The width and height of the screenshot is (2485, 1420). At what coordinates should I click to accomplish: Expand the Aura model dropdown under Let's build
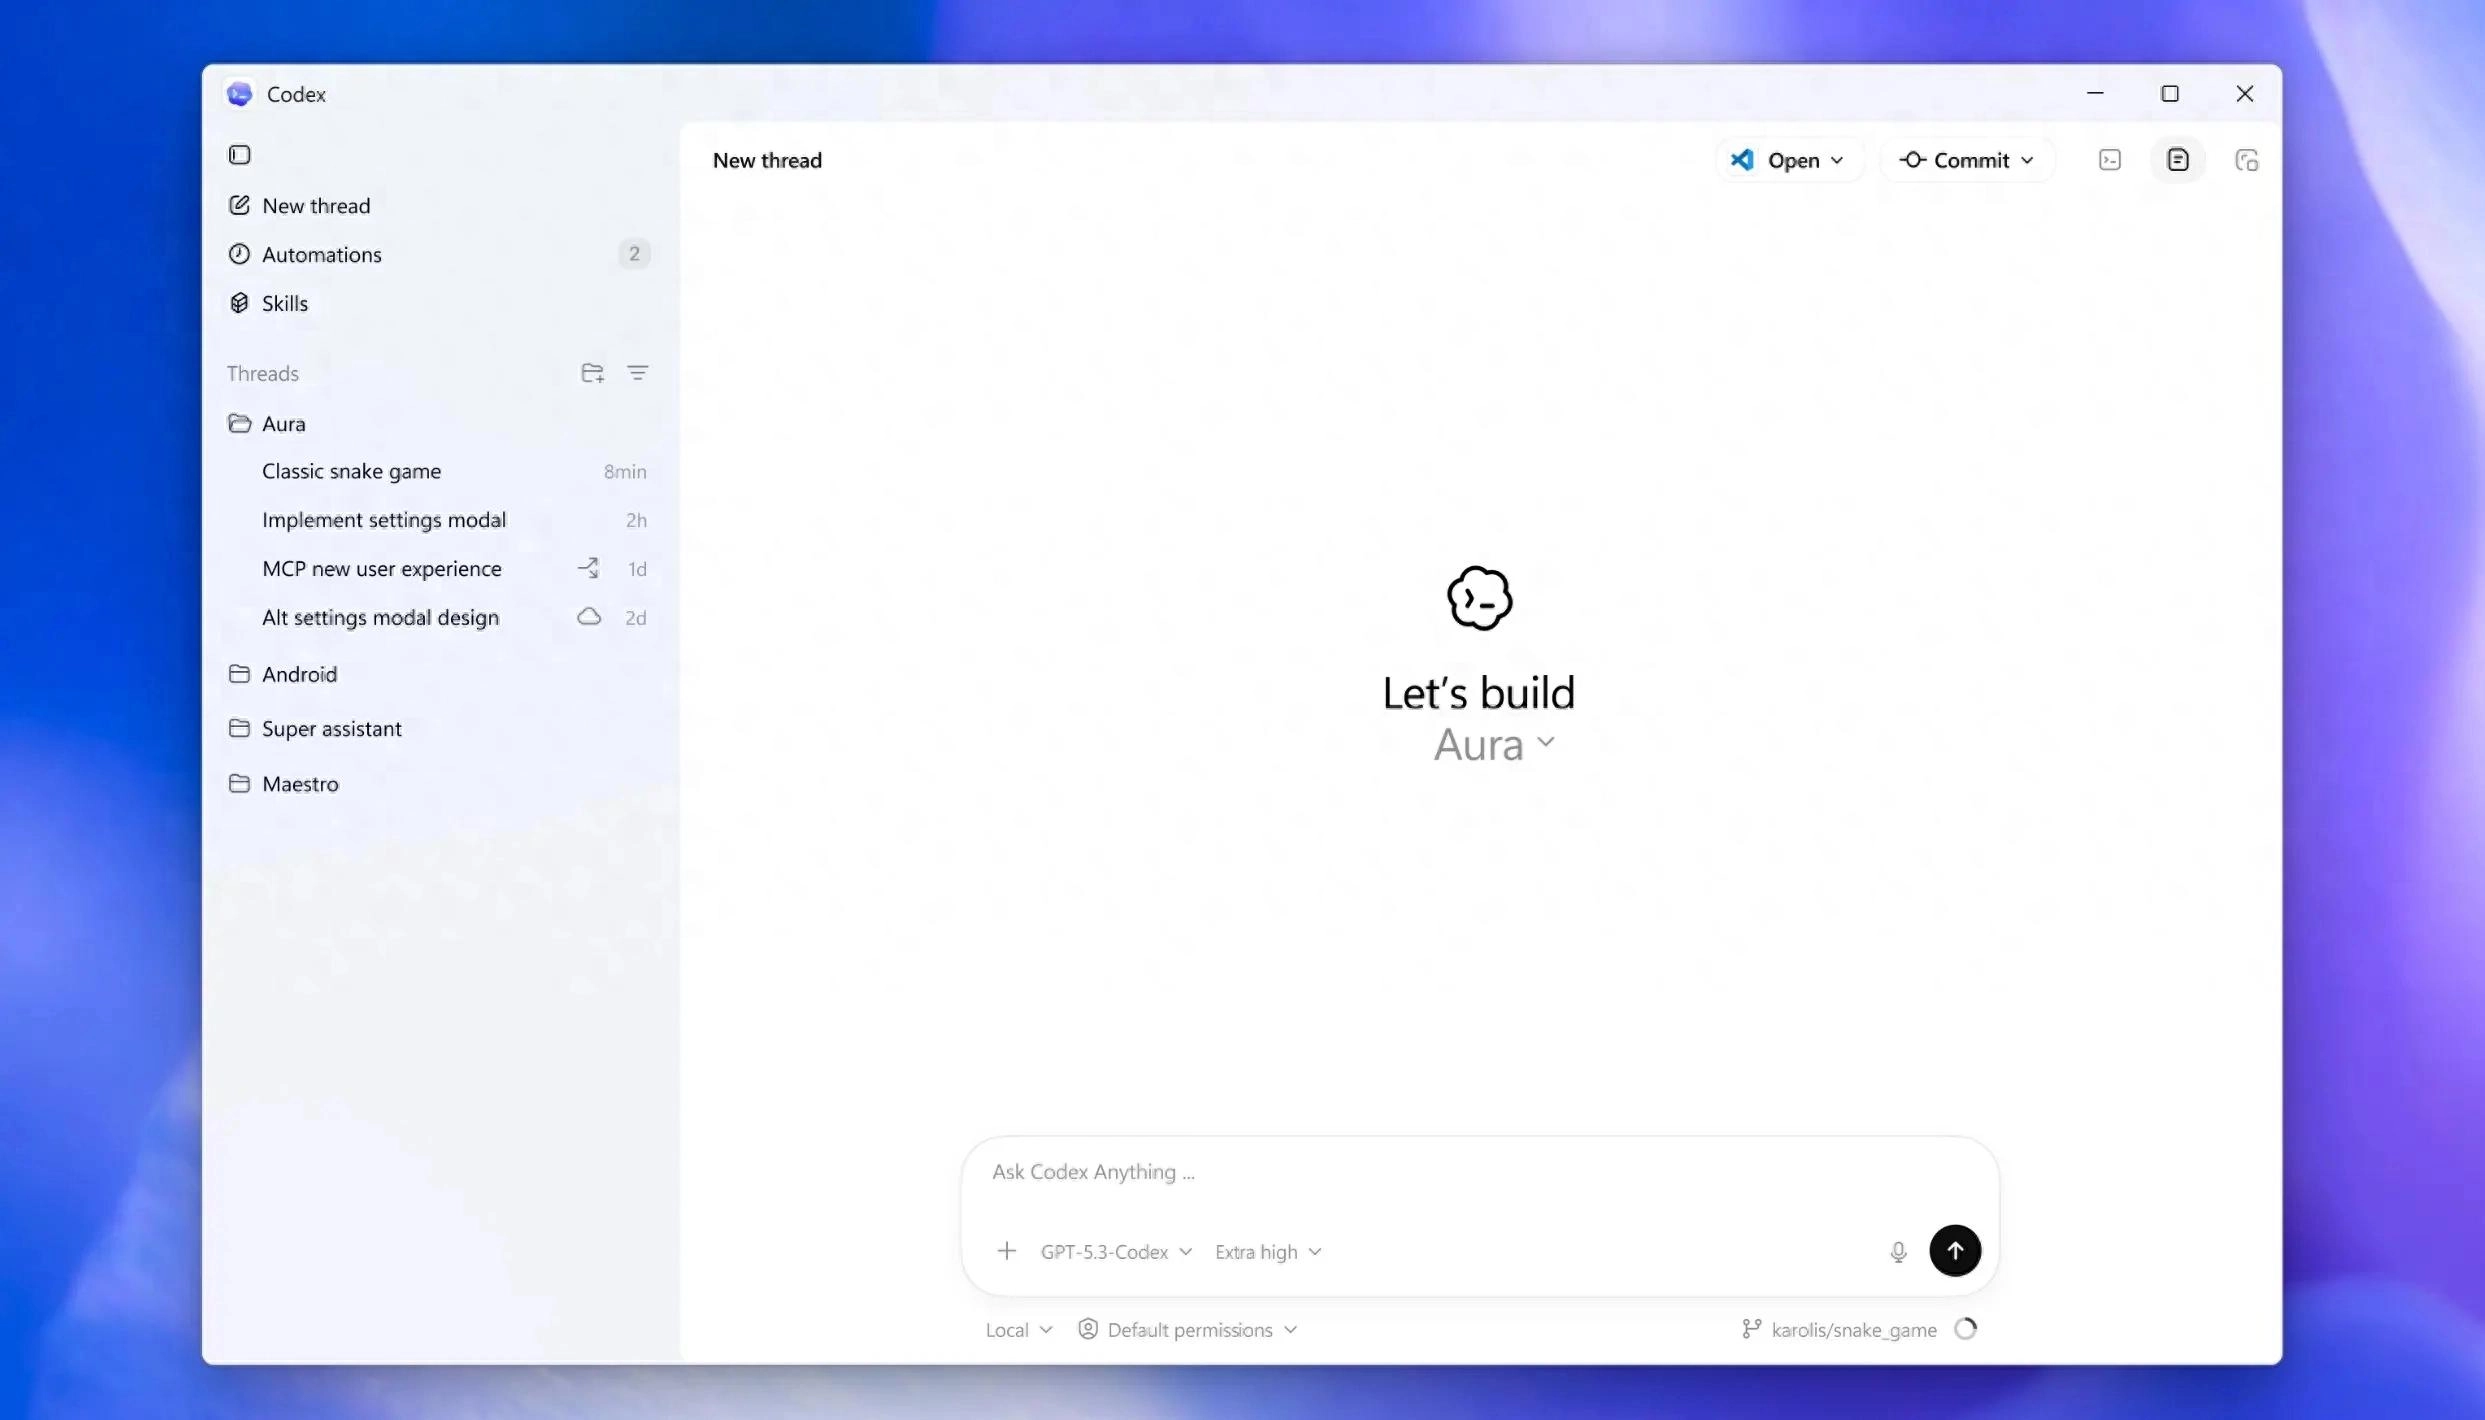click(1493, 744)
